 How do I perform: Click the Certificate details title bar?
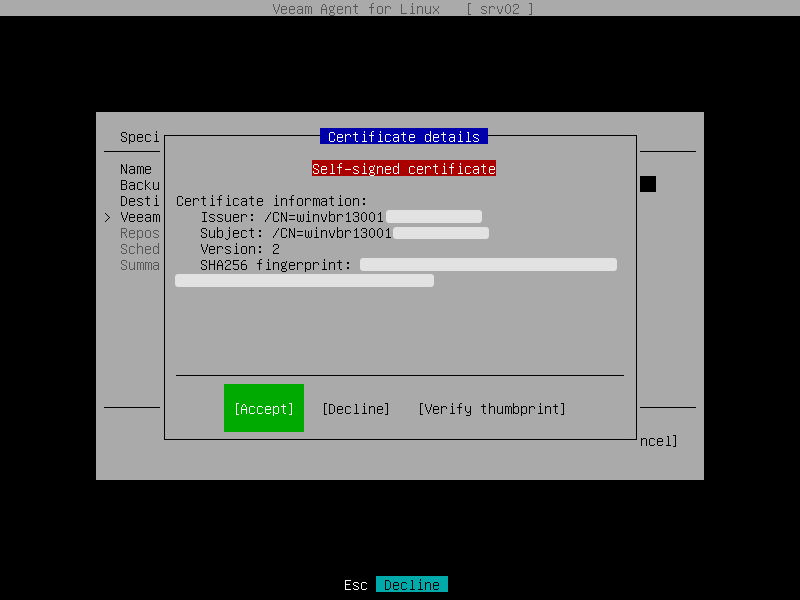point(403,136)
